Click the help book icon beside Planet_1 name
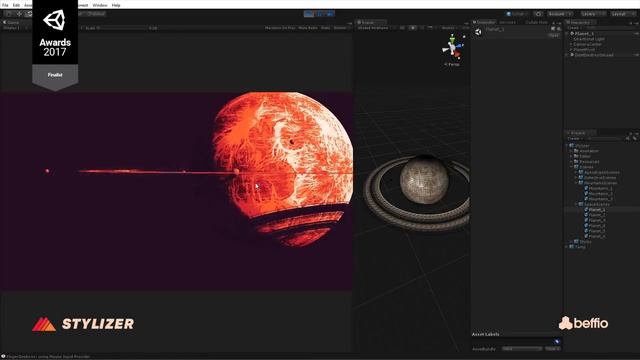 coord(553,29)
